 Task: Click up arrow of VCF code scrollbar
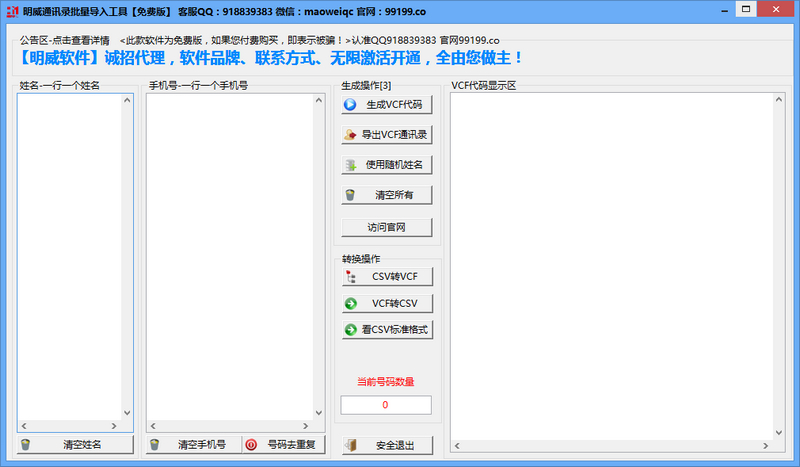point(779,100)
